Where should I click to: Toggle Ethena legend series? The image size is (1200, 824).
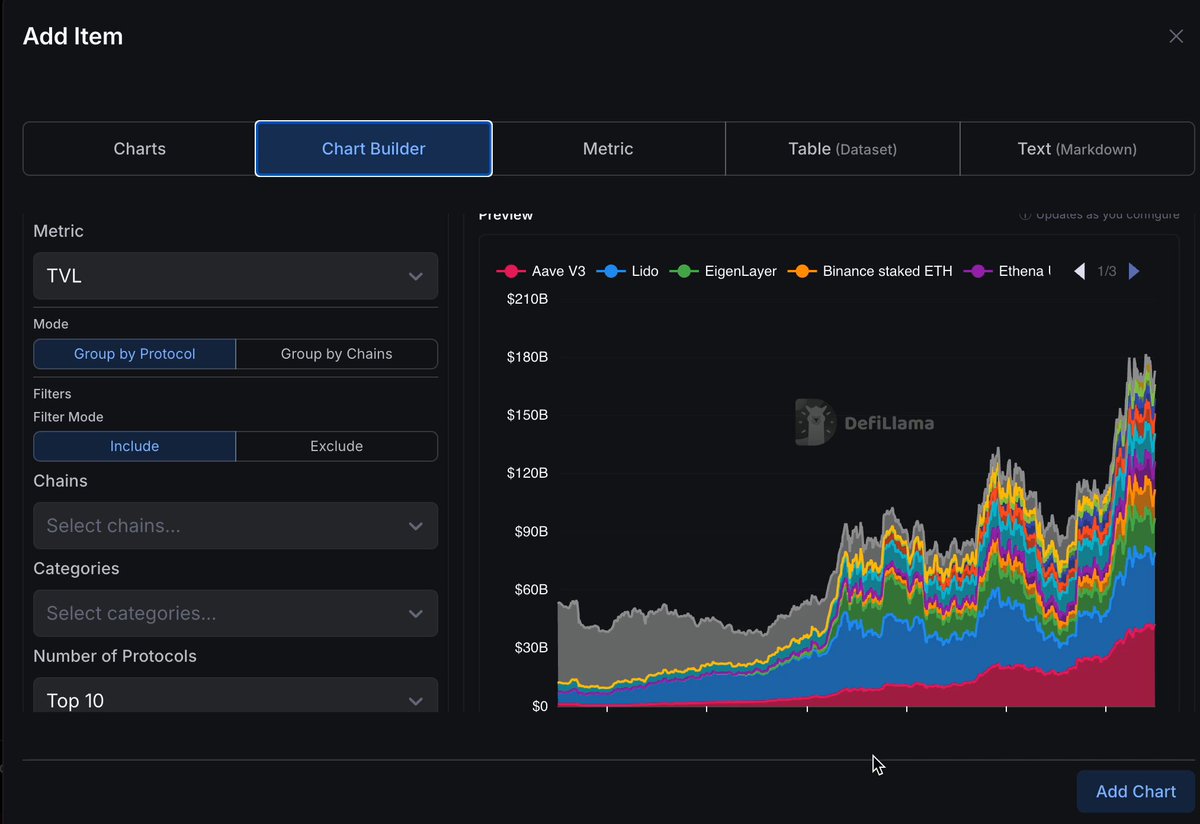pos(1007,271)
